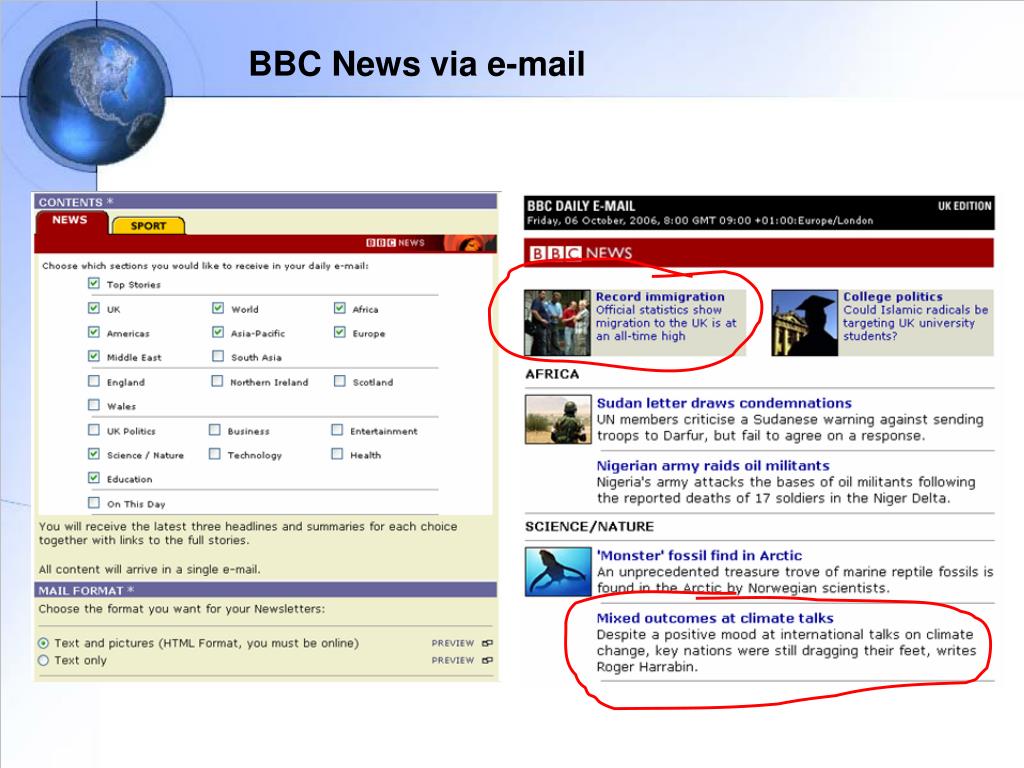Uncheck the Asia-Pacific checkbox
1024x768 pixels.
[218, 332]
